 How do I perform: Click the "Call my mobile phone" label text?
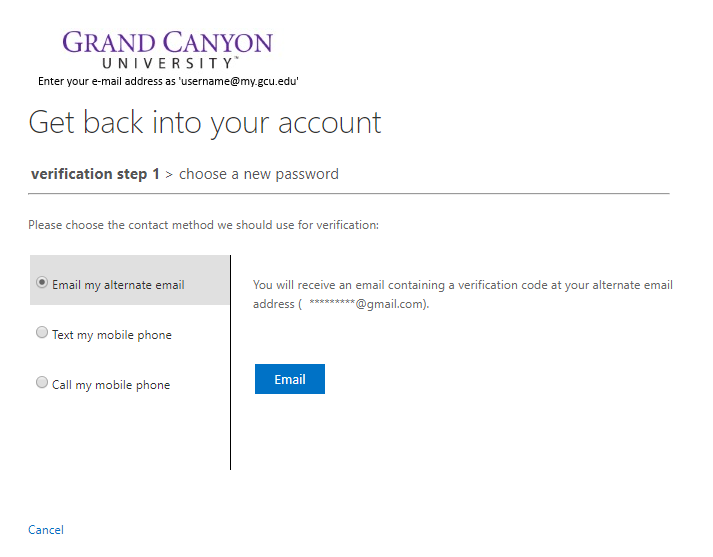pyautogui.click(x=111, y=385)
